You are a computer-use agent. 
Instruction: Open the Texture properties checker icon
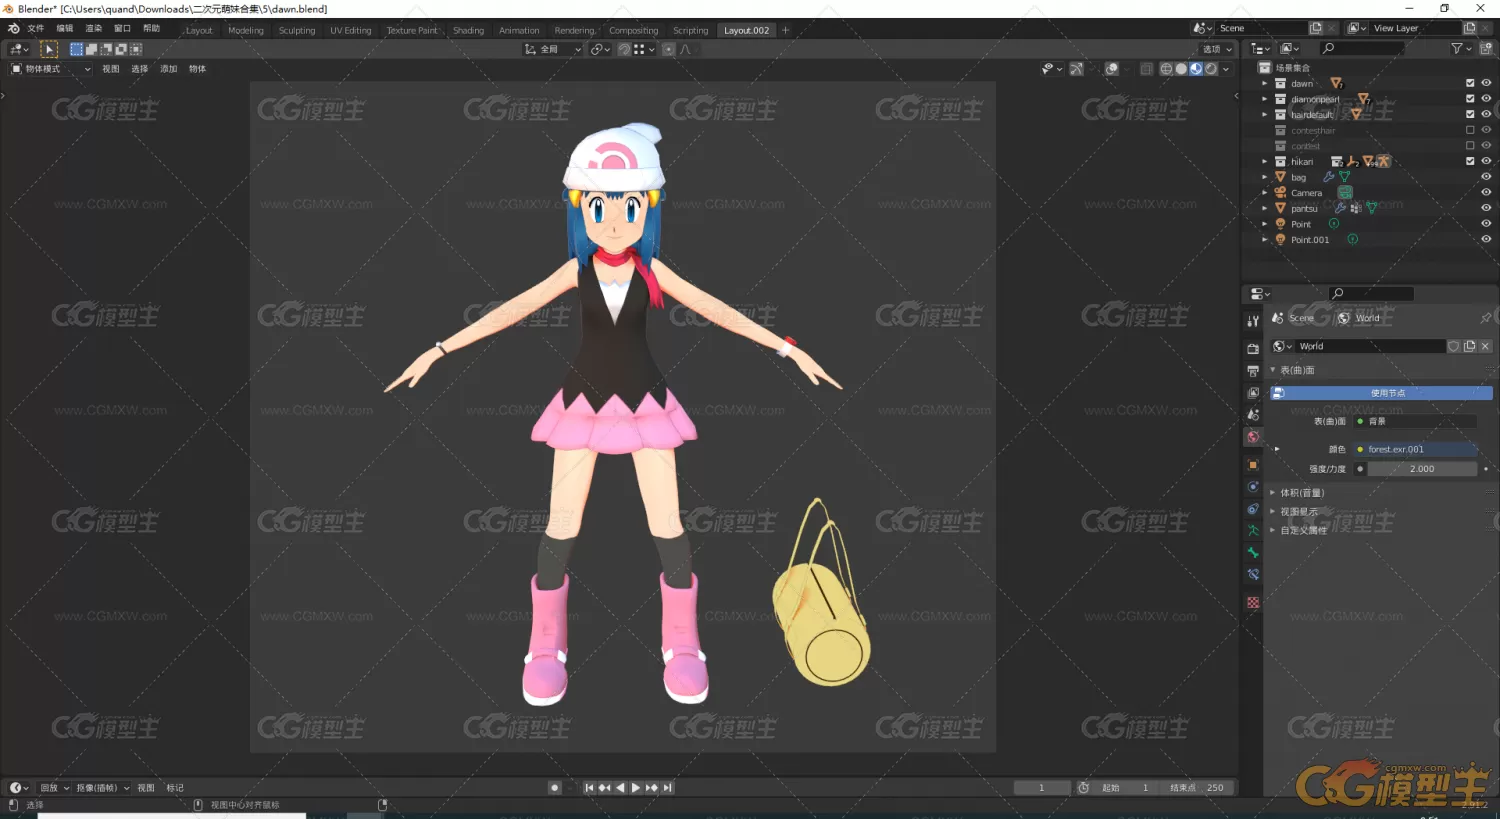click(x=1253, y=603)
